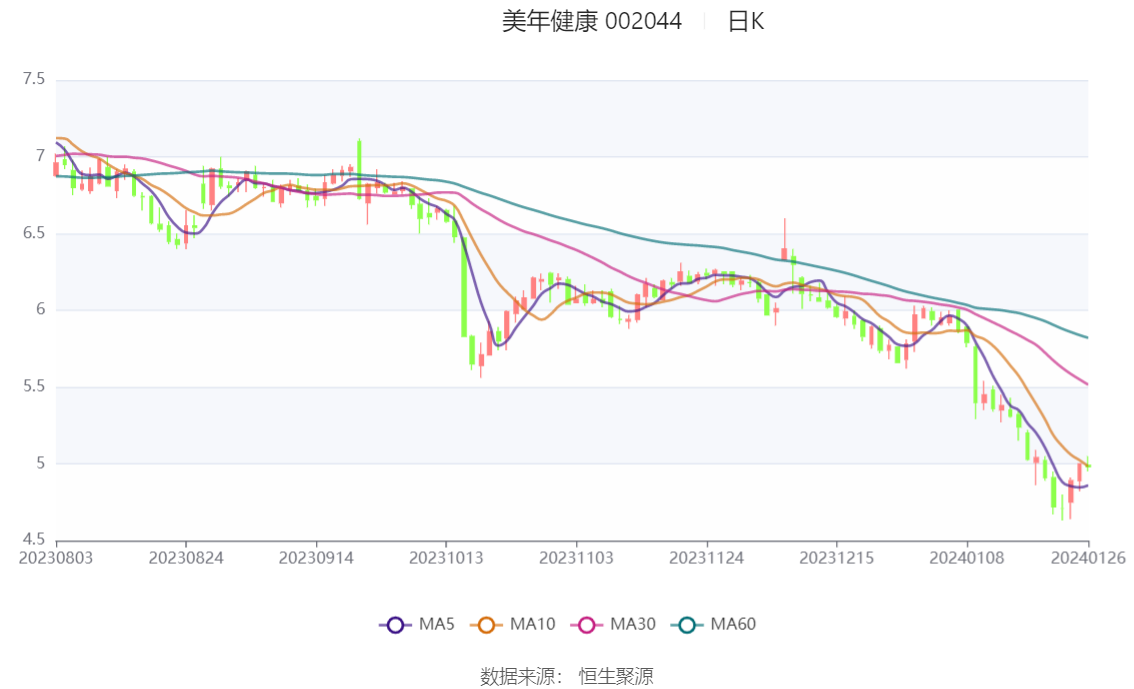Click y-axis value 5.5
This screenshot has height=689, width=1134.
pos(34,387)
